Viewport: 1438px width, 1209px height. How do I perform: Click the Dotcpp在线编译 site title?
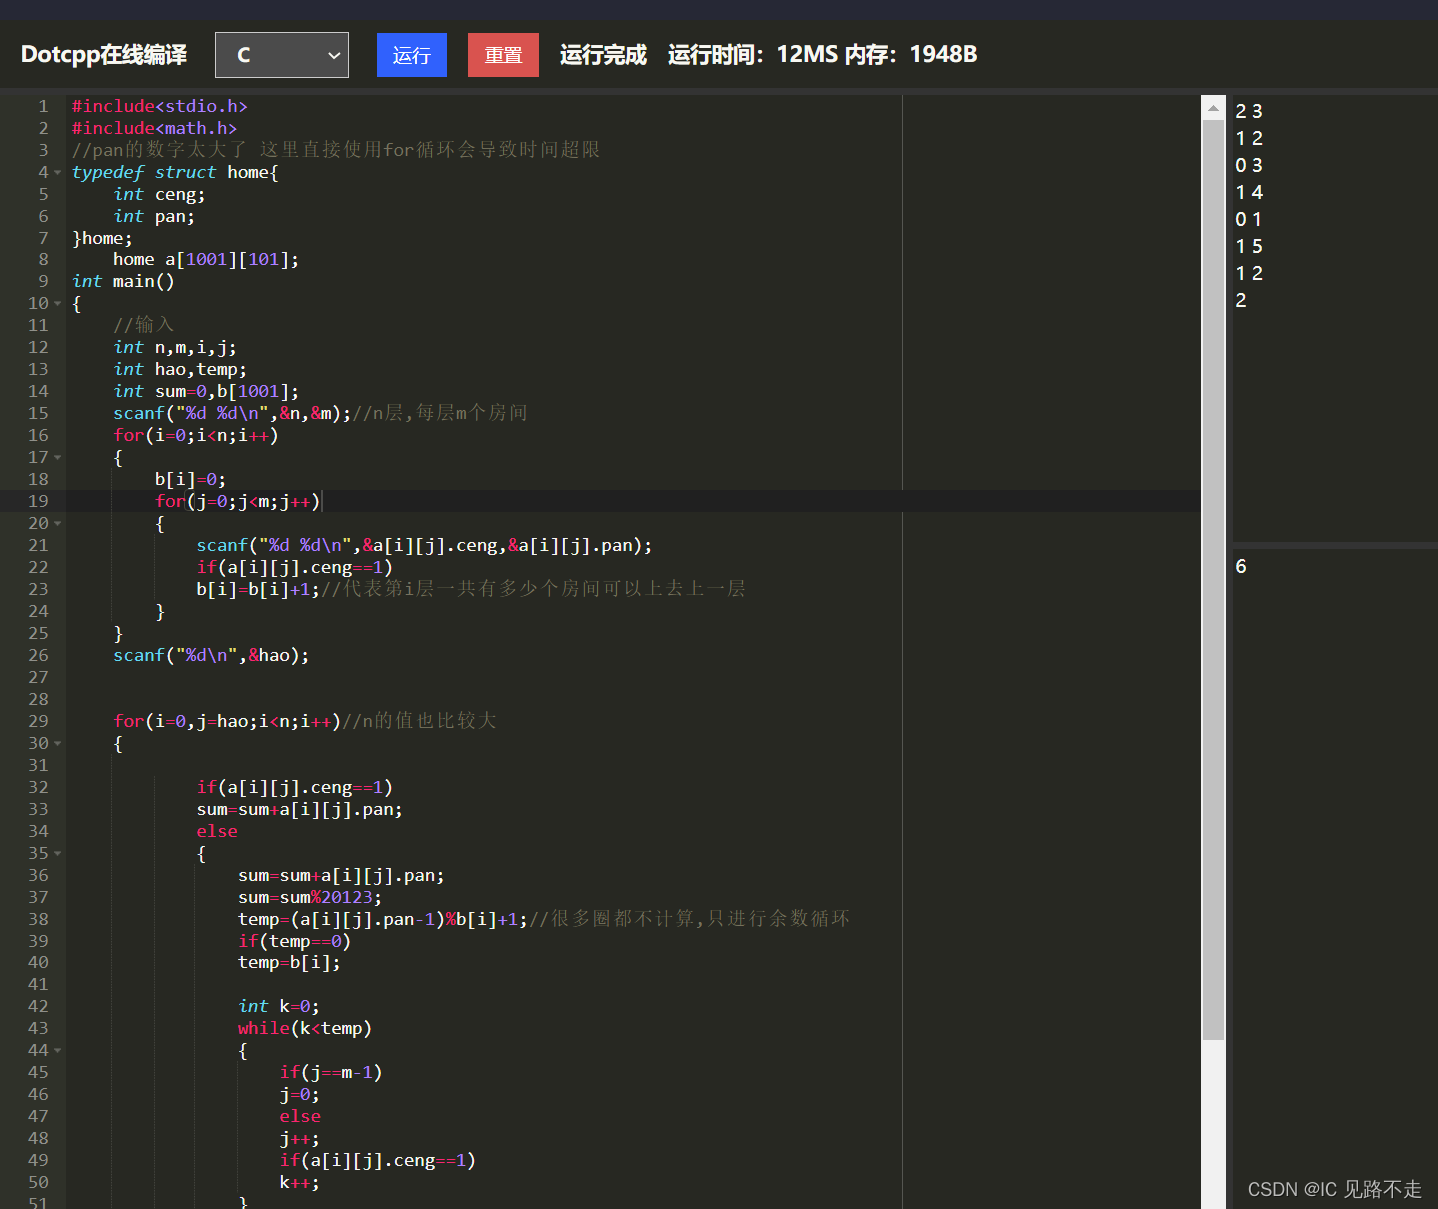click(x=103, y=54)
